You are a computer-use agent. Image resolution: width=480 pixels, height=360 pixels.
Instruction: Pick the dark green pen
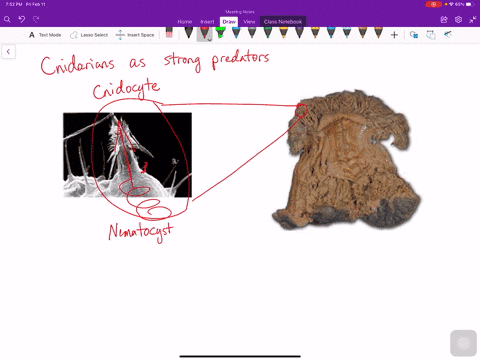coord(268,33)
